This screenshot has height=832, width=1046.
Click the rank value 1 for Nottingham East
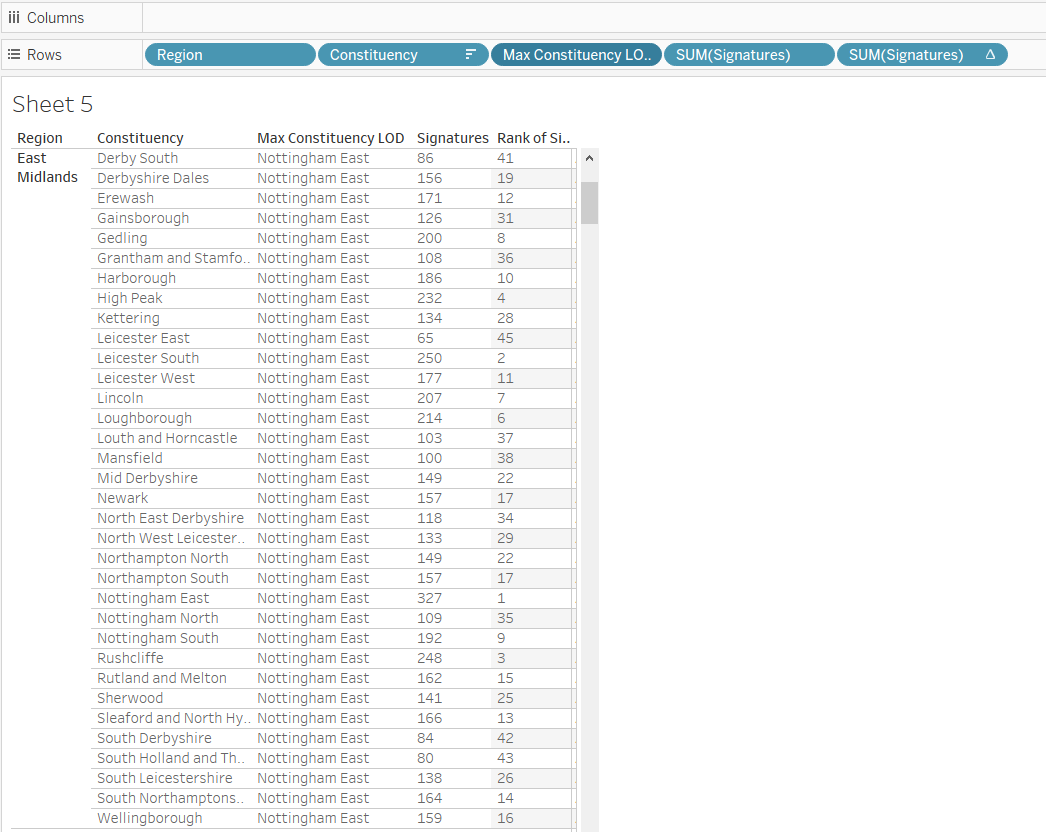(x=501, y=597)
